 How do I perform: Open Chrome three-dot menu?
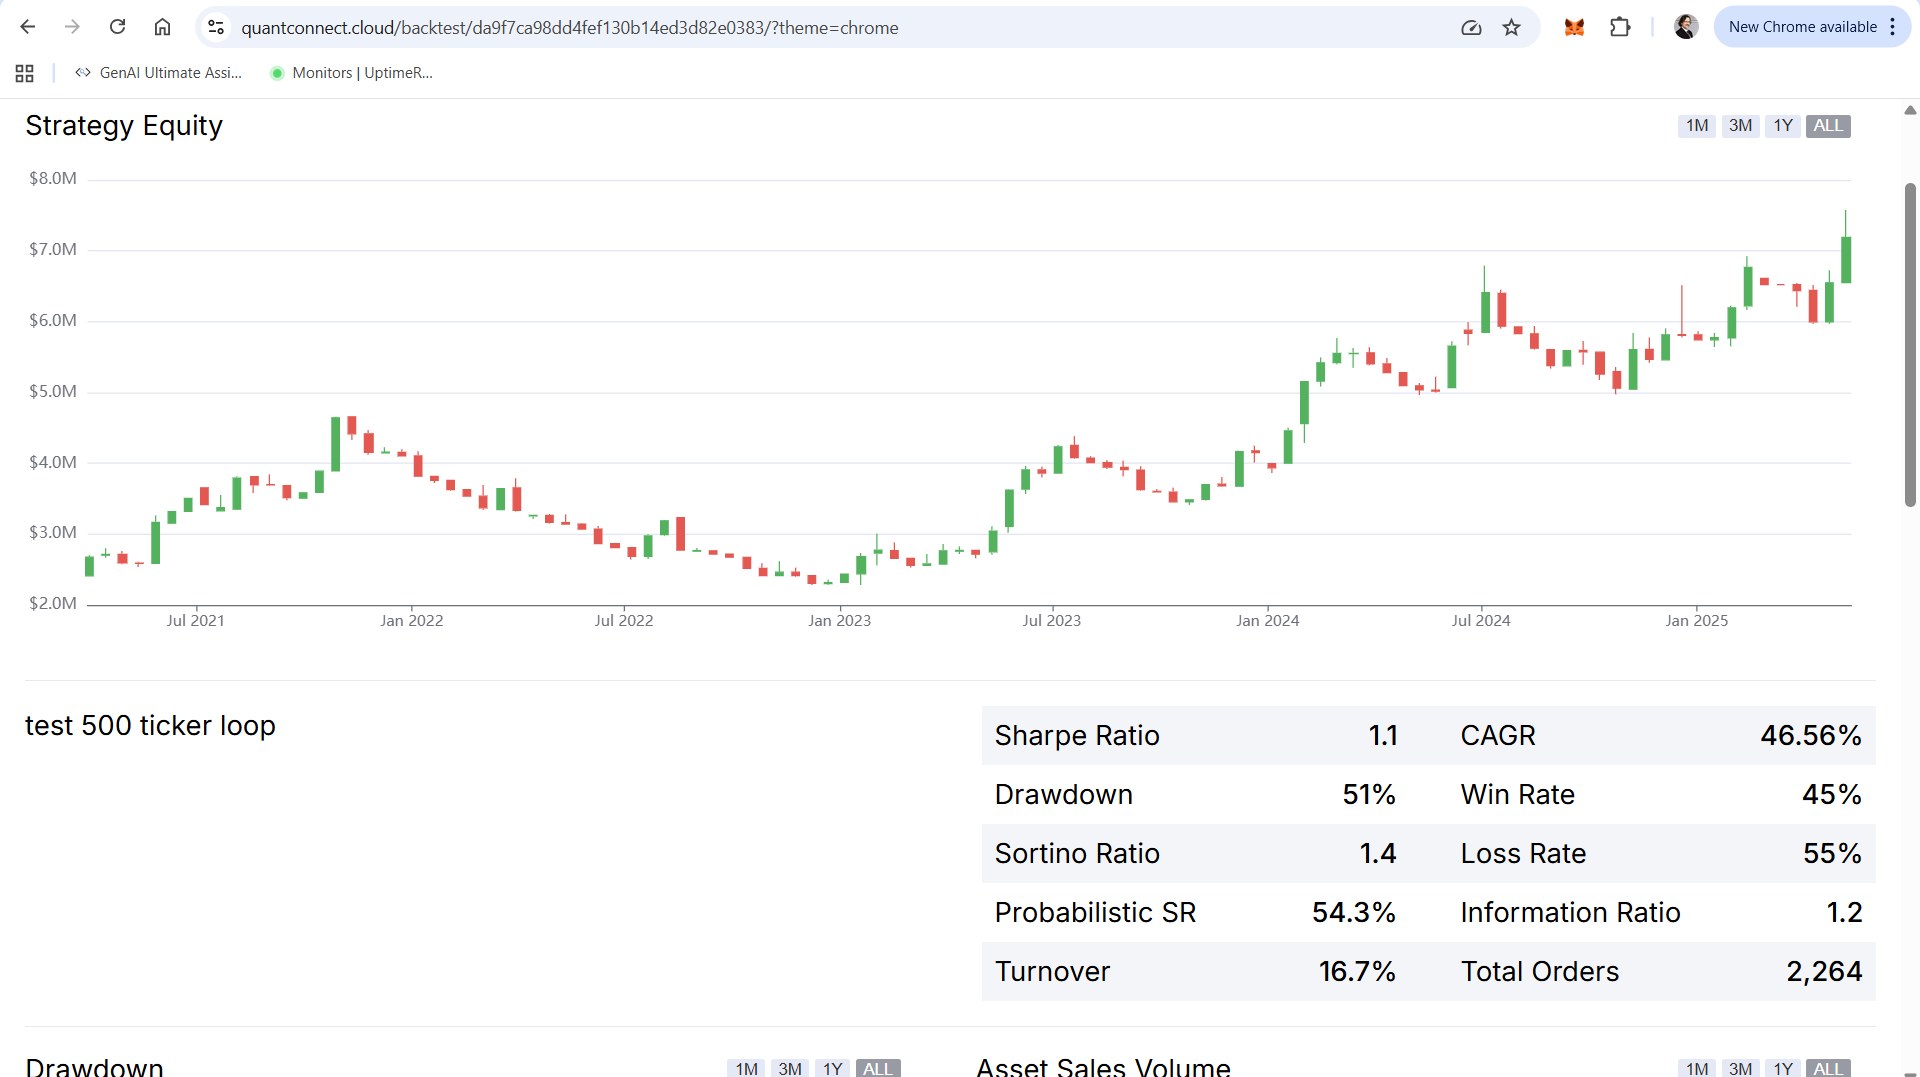1893,27
